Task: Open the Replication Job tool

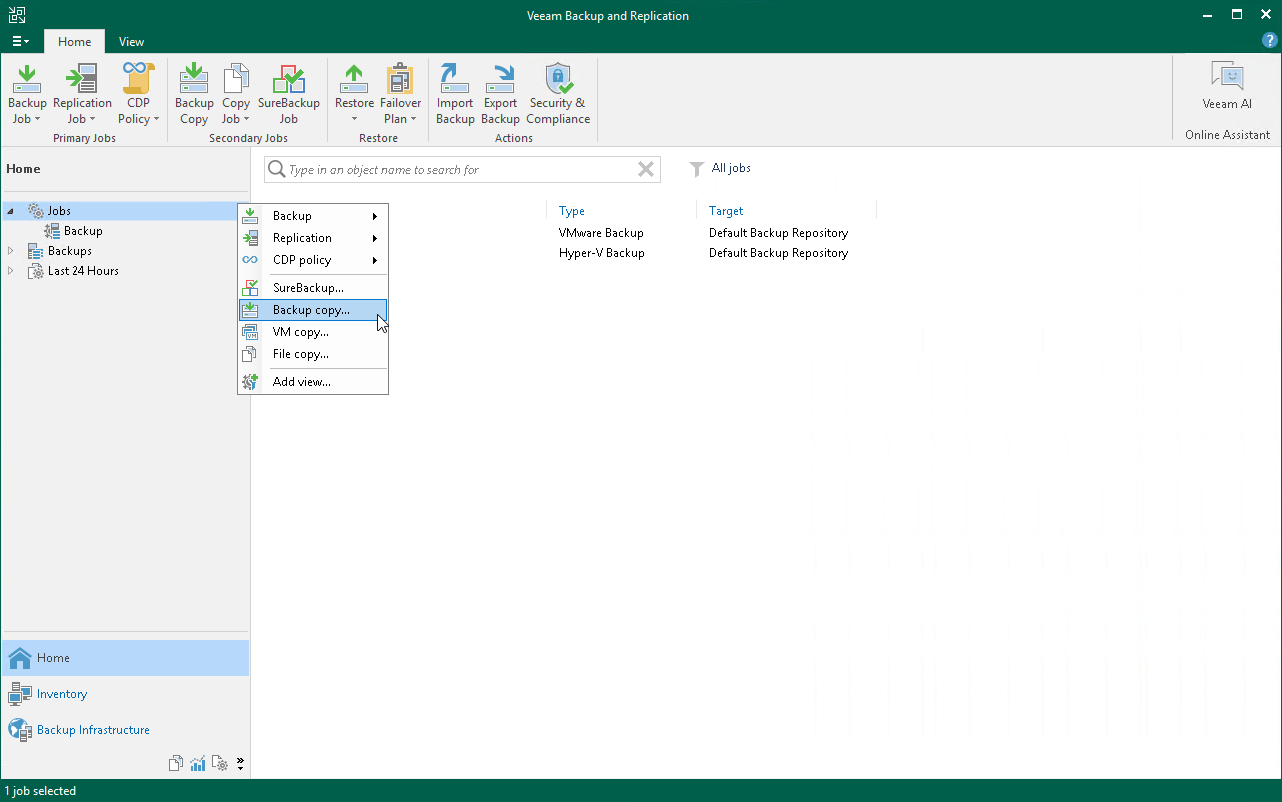Action: click(82, 90)
